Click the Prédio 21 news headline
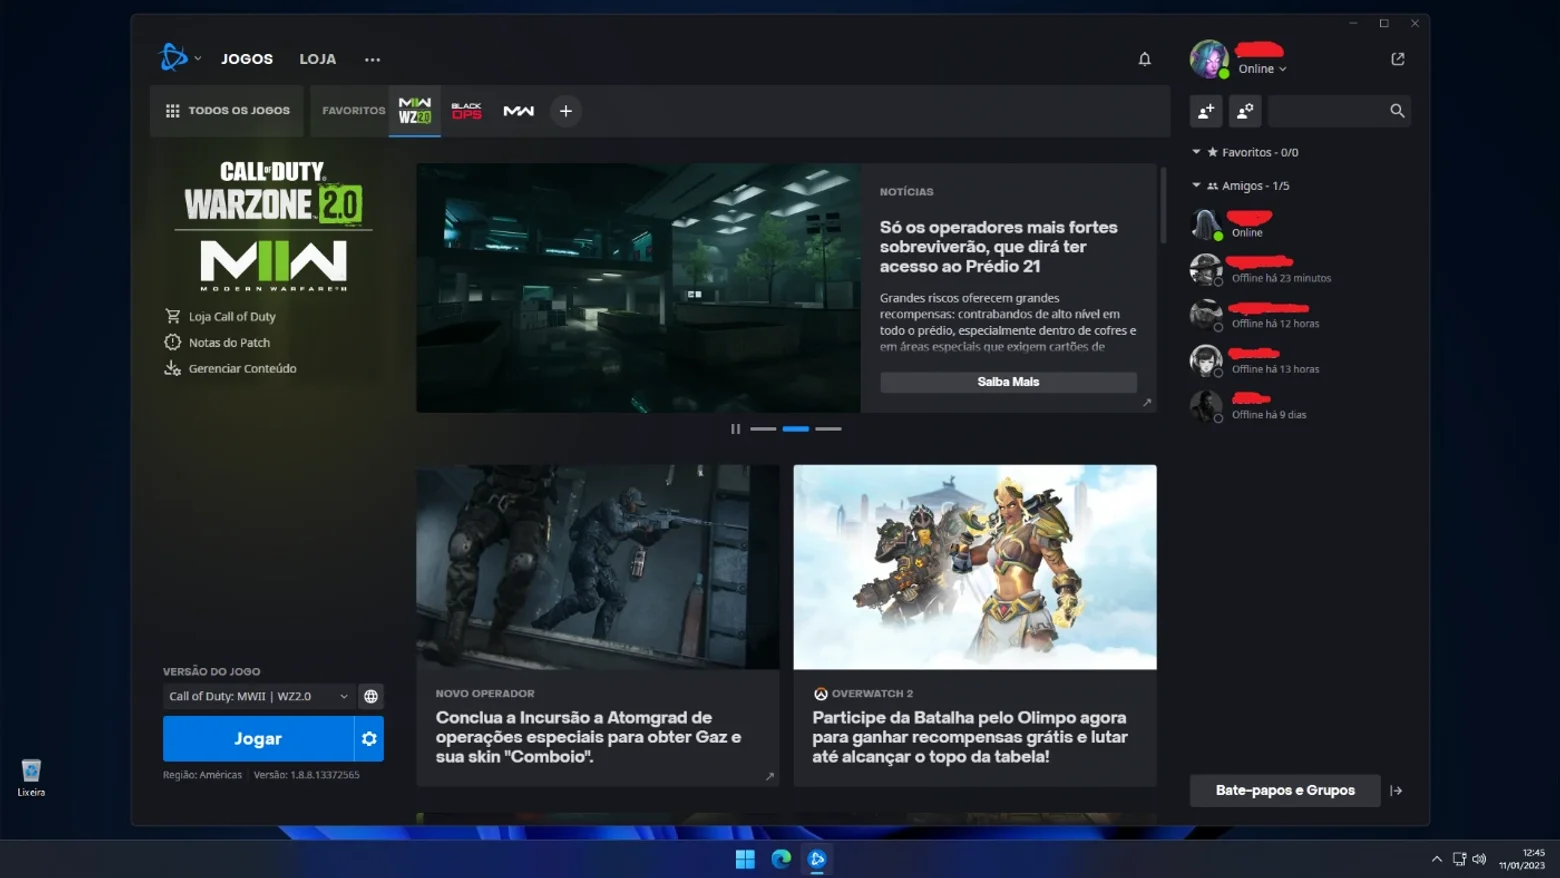 (x=999, y=247)
